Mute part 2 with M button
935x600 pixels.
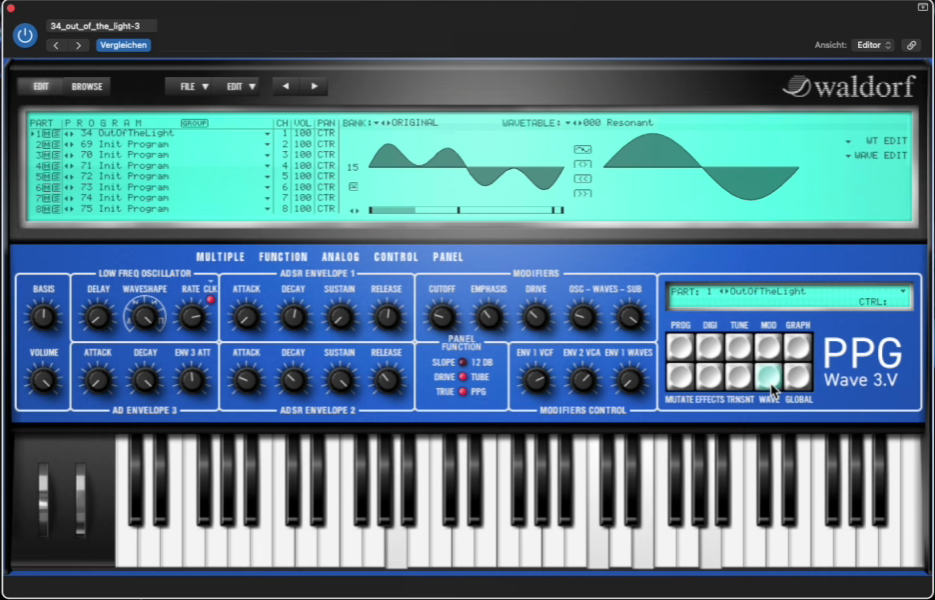point(47,144)
